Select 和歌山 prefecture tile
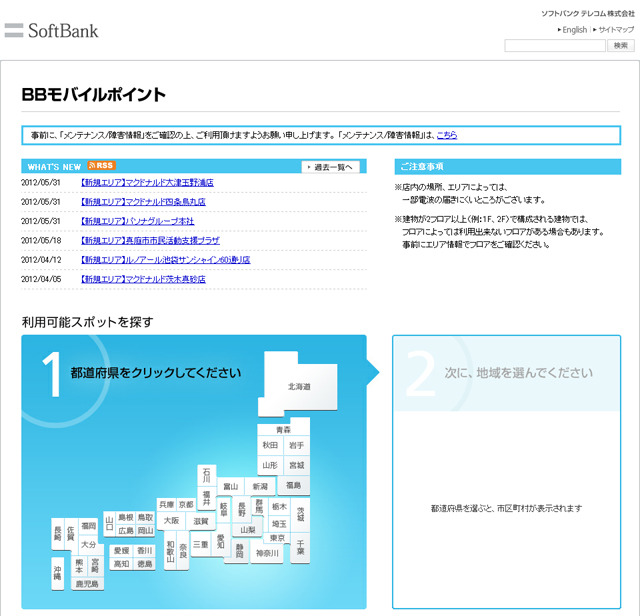This screenshot has width=640, height=616. 170,550
